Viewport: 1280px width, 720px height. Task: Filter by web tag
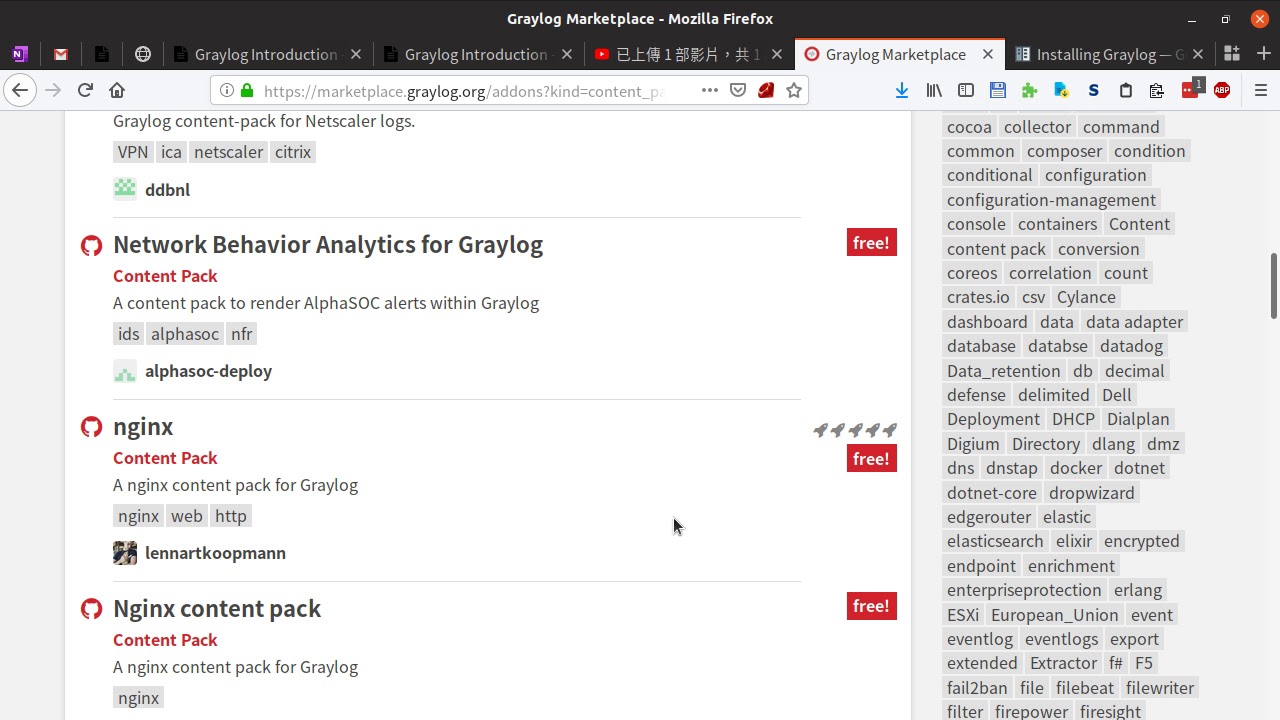[x=187, y=516]
